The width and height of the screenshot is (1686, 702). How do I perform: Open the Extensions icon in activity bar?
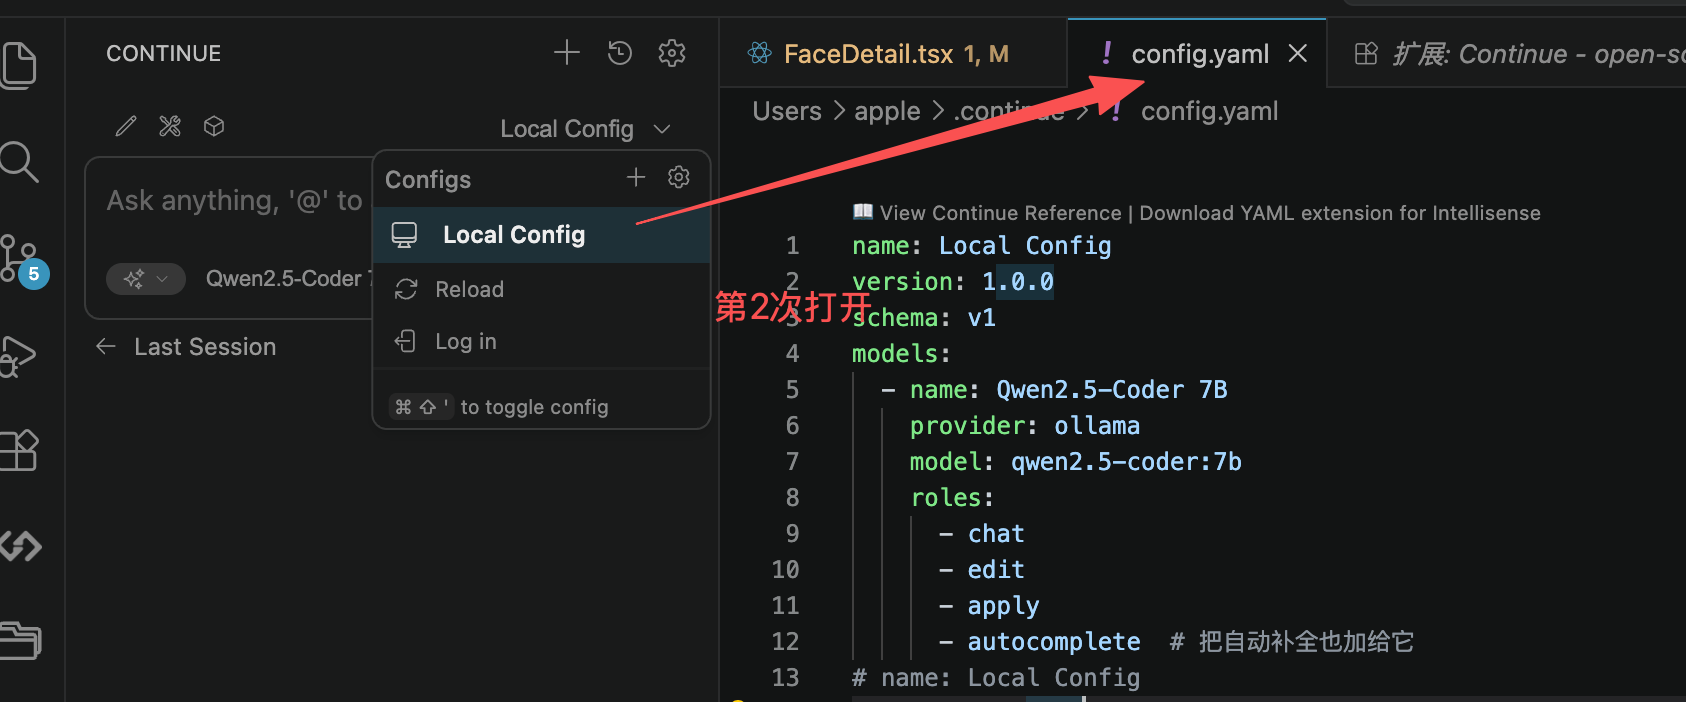pyautogui.click(x=19, y=450)
